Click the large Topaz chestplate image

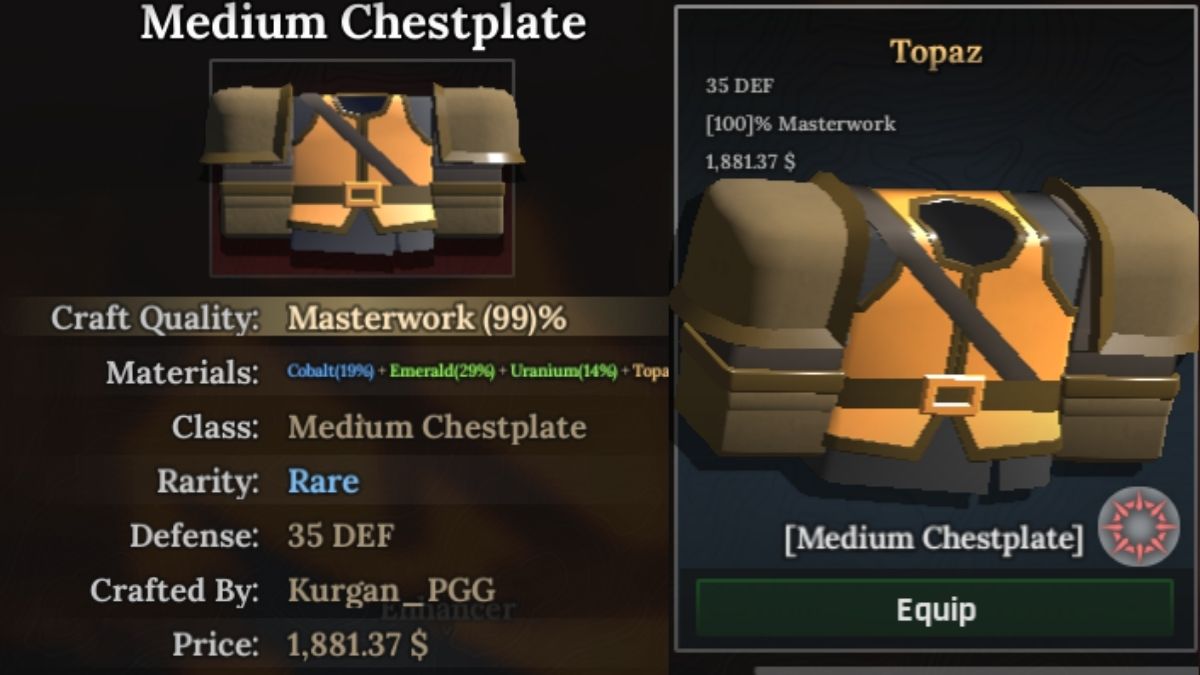point(935,340)
